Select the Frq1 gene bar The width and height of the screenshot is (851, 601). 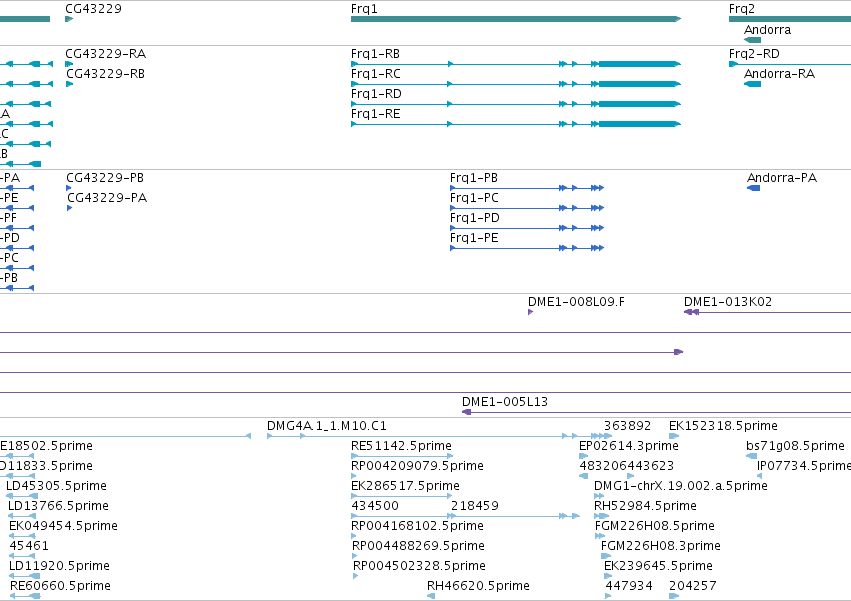click(516, 19)
